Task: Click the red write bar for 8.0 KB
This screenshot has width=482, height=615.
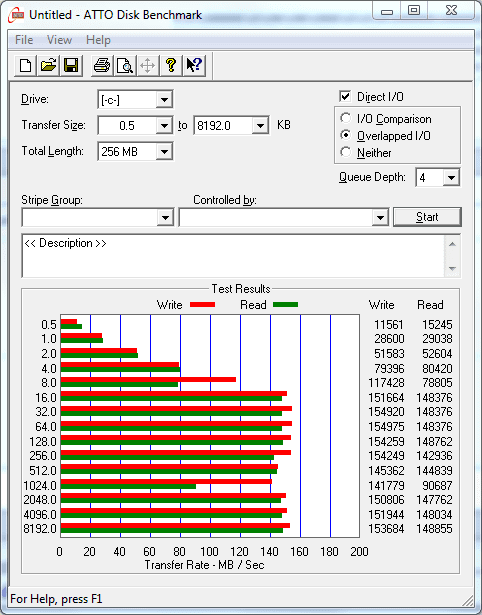Action: click(x=148, y=379)
